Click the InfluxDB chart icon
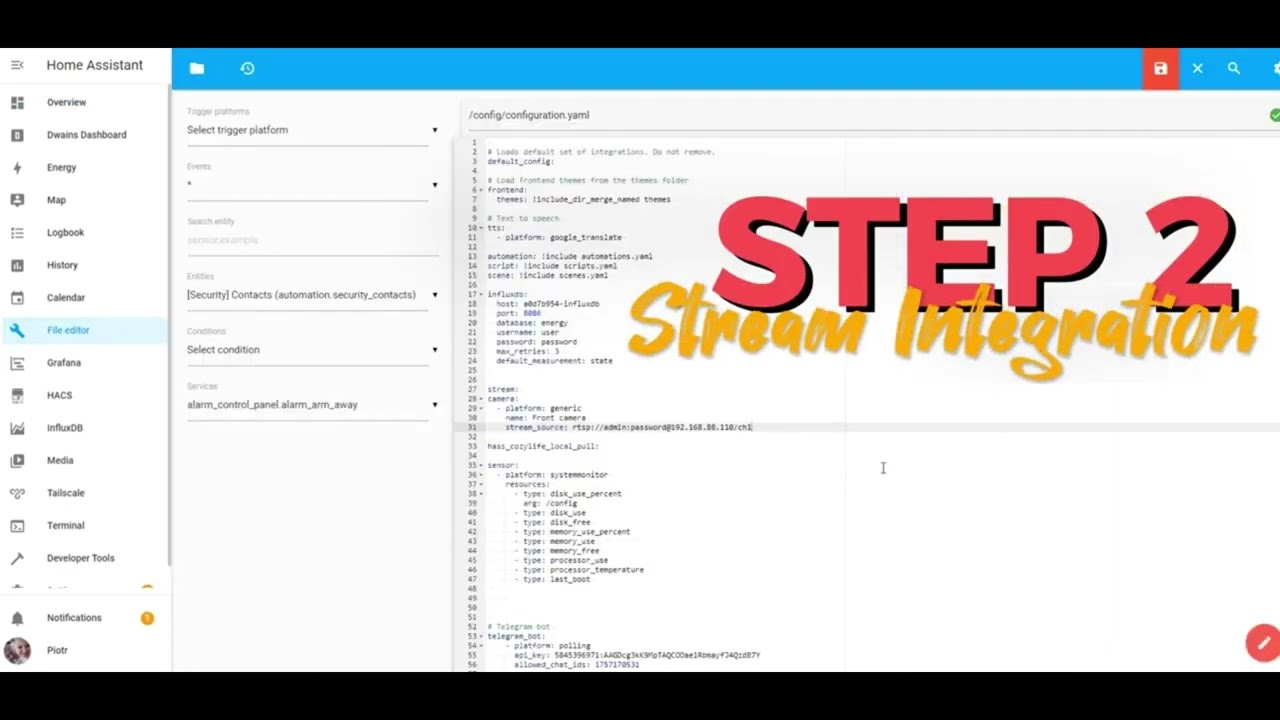This screenshot has height=720, width=1280. (x=17, y=428)
